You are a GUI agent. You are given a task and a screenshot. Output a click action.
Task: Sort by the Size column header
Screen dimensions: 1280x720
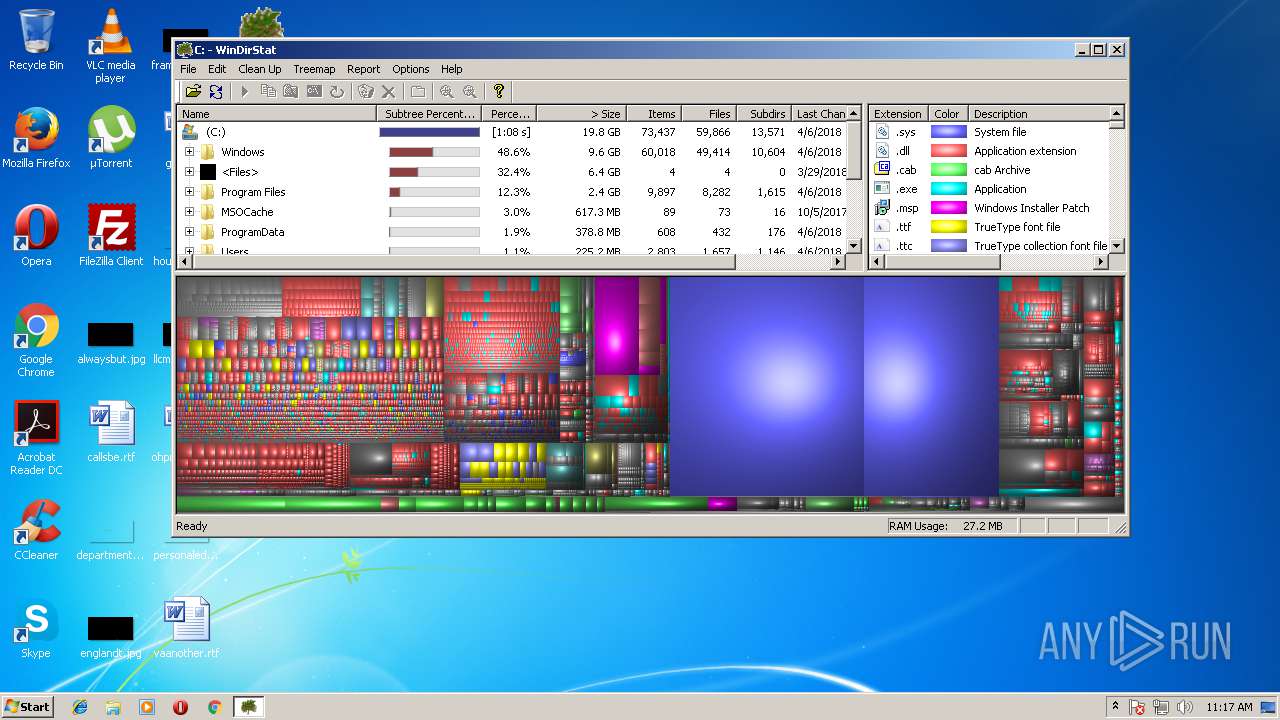pyautogui.click(x=582, y=113)
